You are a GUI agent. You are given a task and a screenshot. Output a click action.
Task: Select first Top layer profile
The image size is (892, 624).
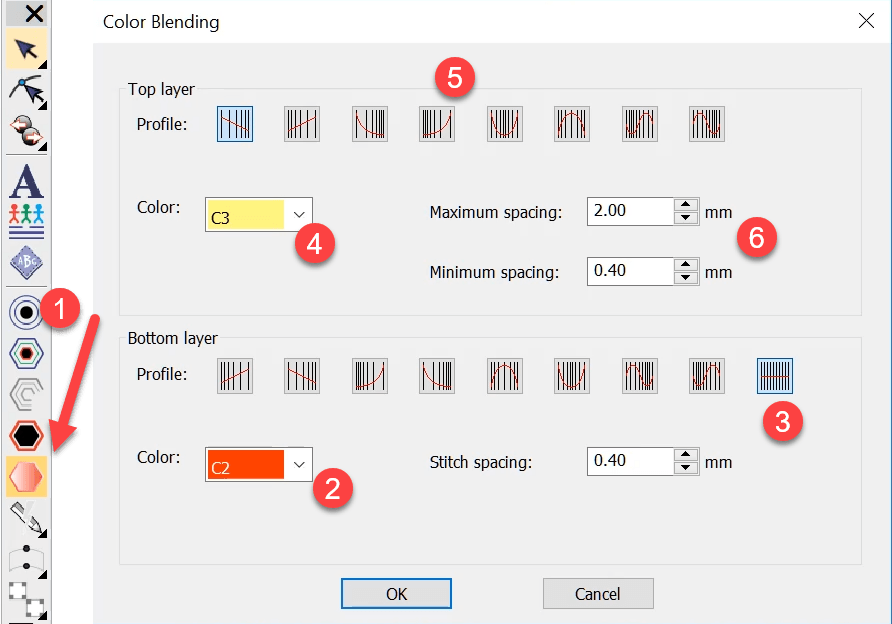click(x=235, y=124)
